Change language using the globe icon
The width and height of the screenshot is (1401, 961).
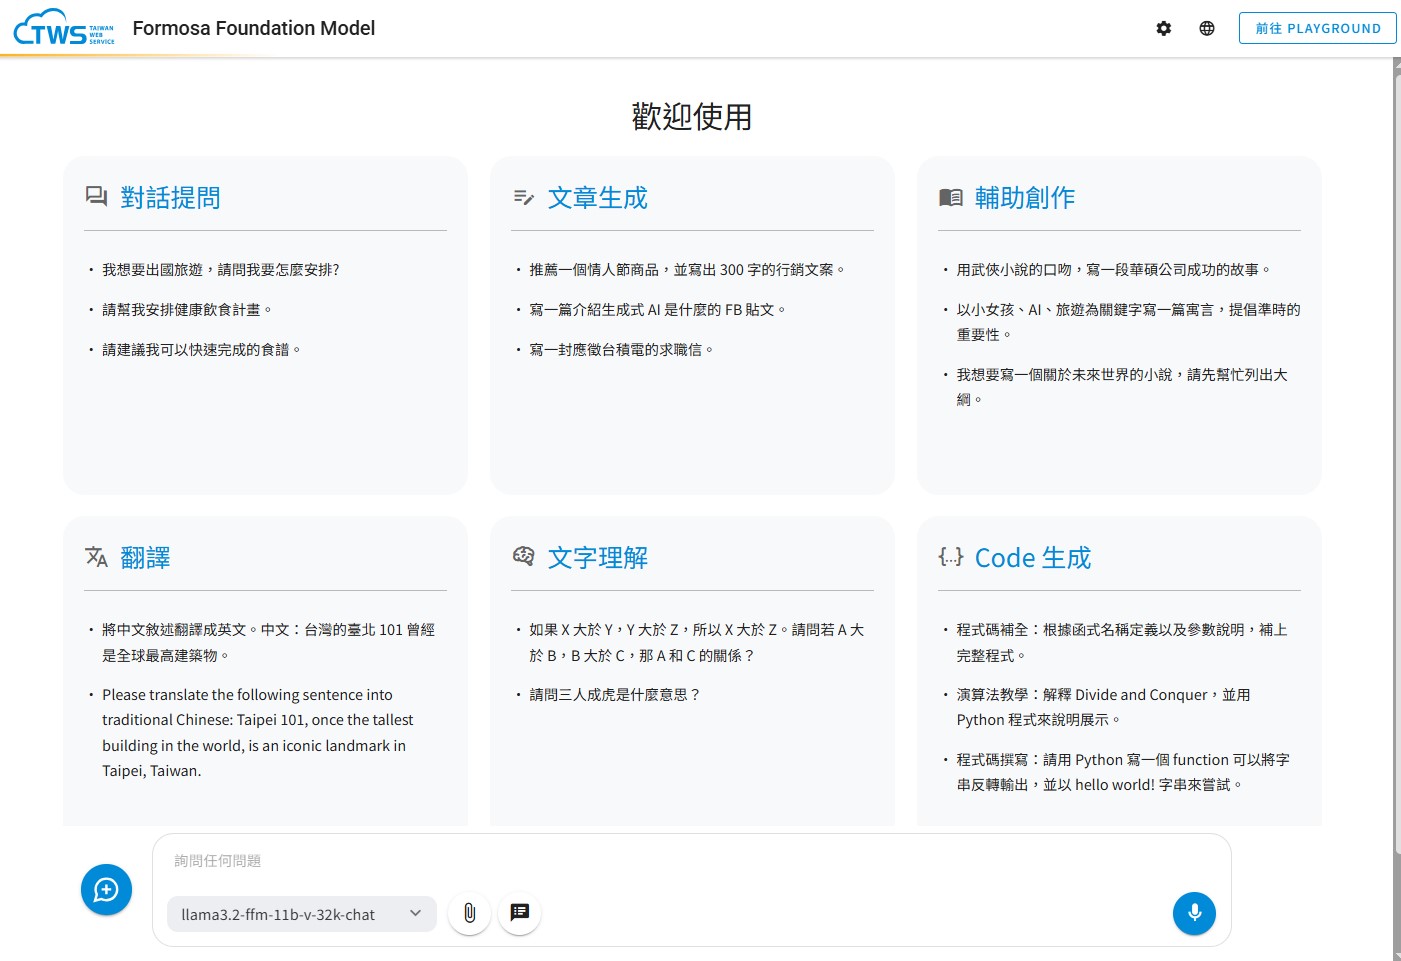[1206, 28]
